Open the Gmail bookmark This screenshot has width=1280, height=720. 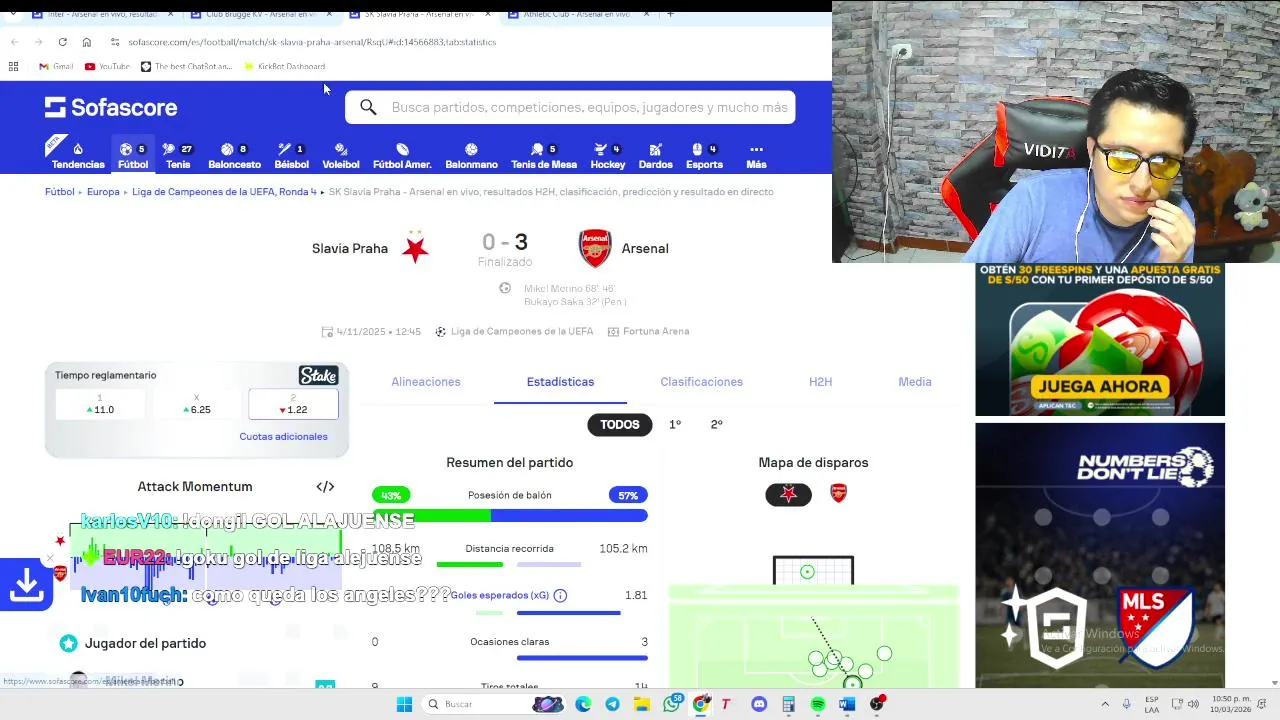pyautogui.click(x=56, y=67)
